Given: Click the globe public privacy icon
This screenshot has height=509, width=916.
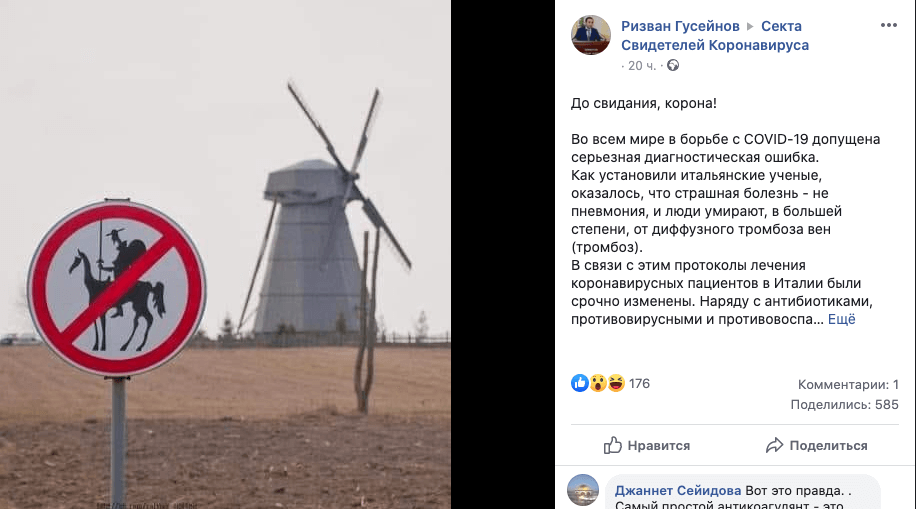Looking at the screenshot, I should [x=673, y=65].
